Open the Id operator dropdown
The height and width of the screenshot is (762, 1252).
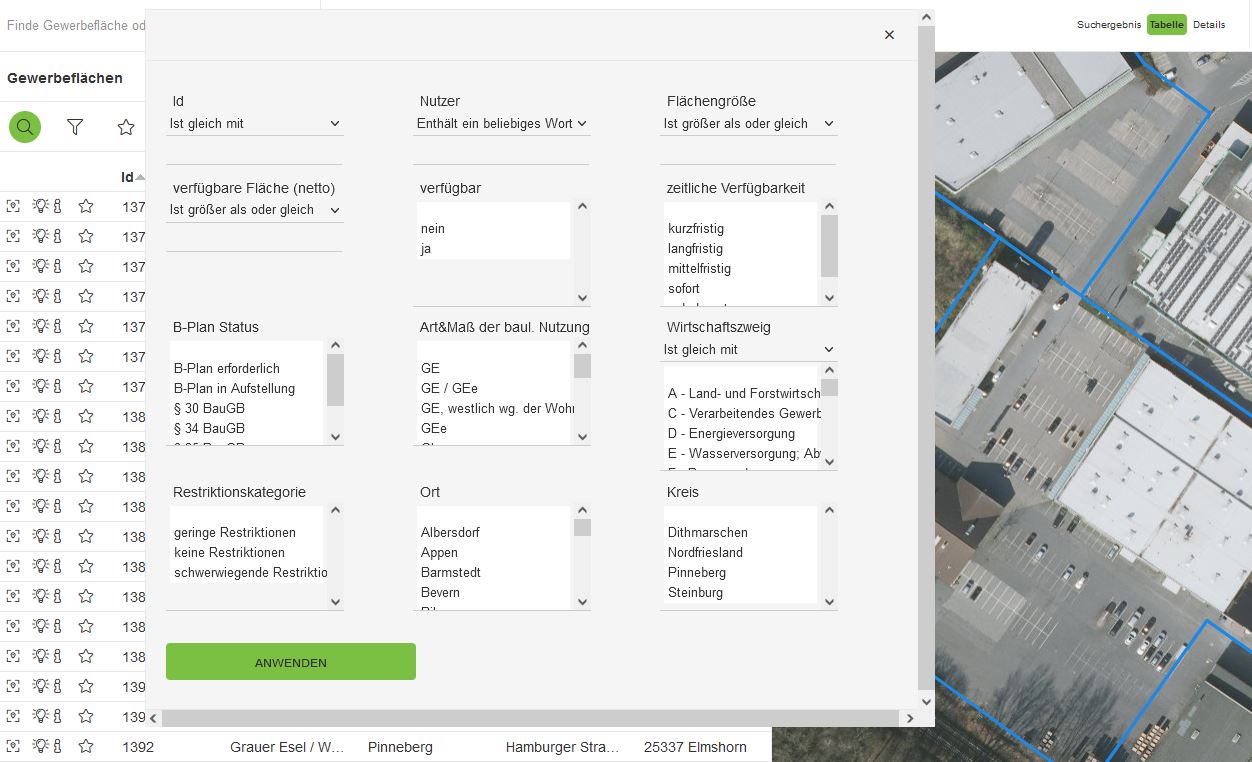click(x=255, y=124)
